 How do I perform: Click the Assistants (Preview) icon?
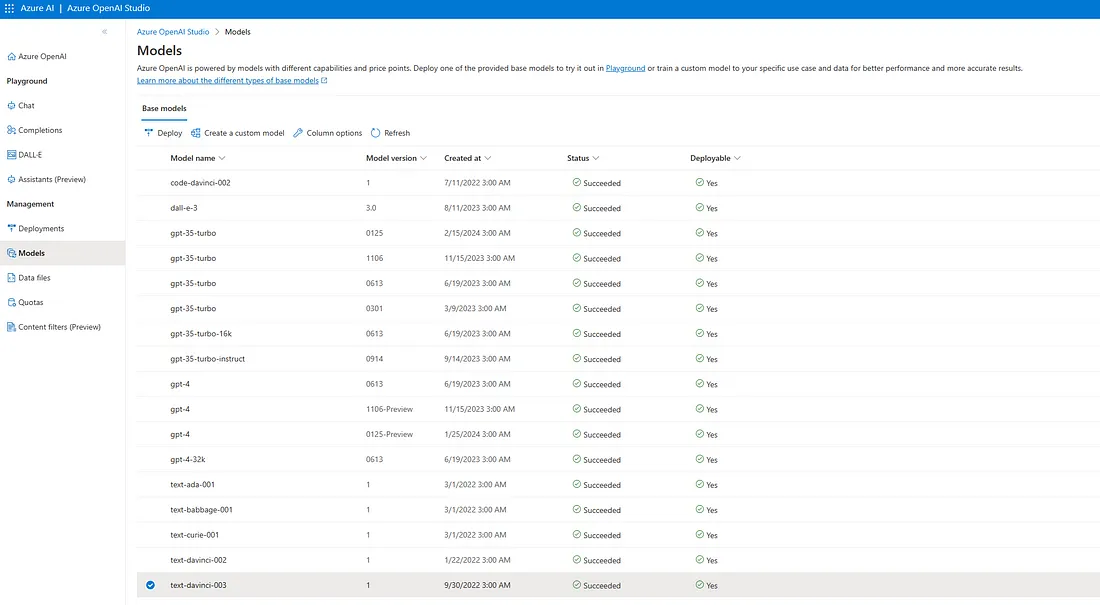(11, 179)
